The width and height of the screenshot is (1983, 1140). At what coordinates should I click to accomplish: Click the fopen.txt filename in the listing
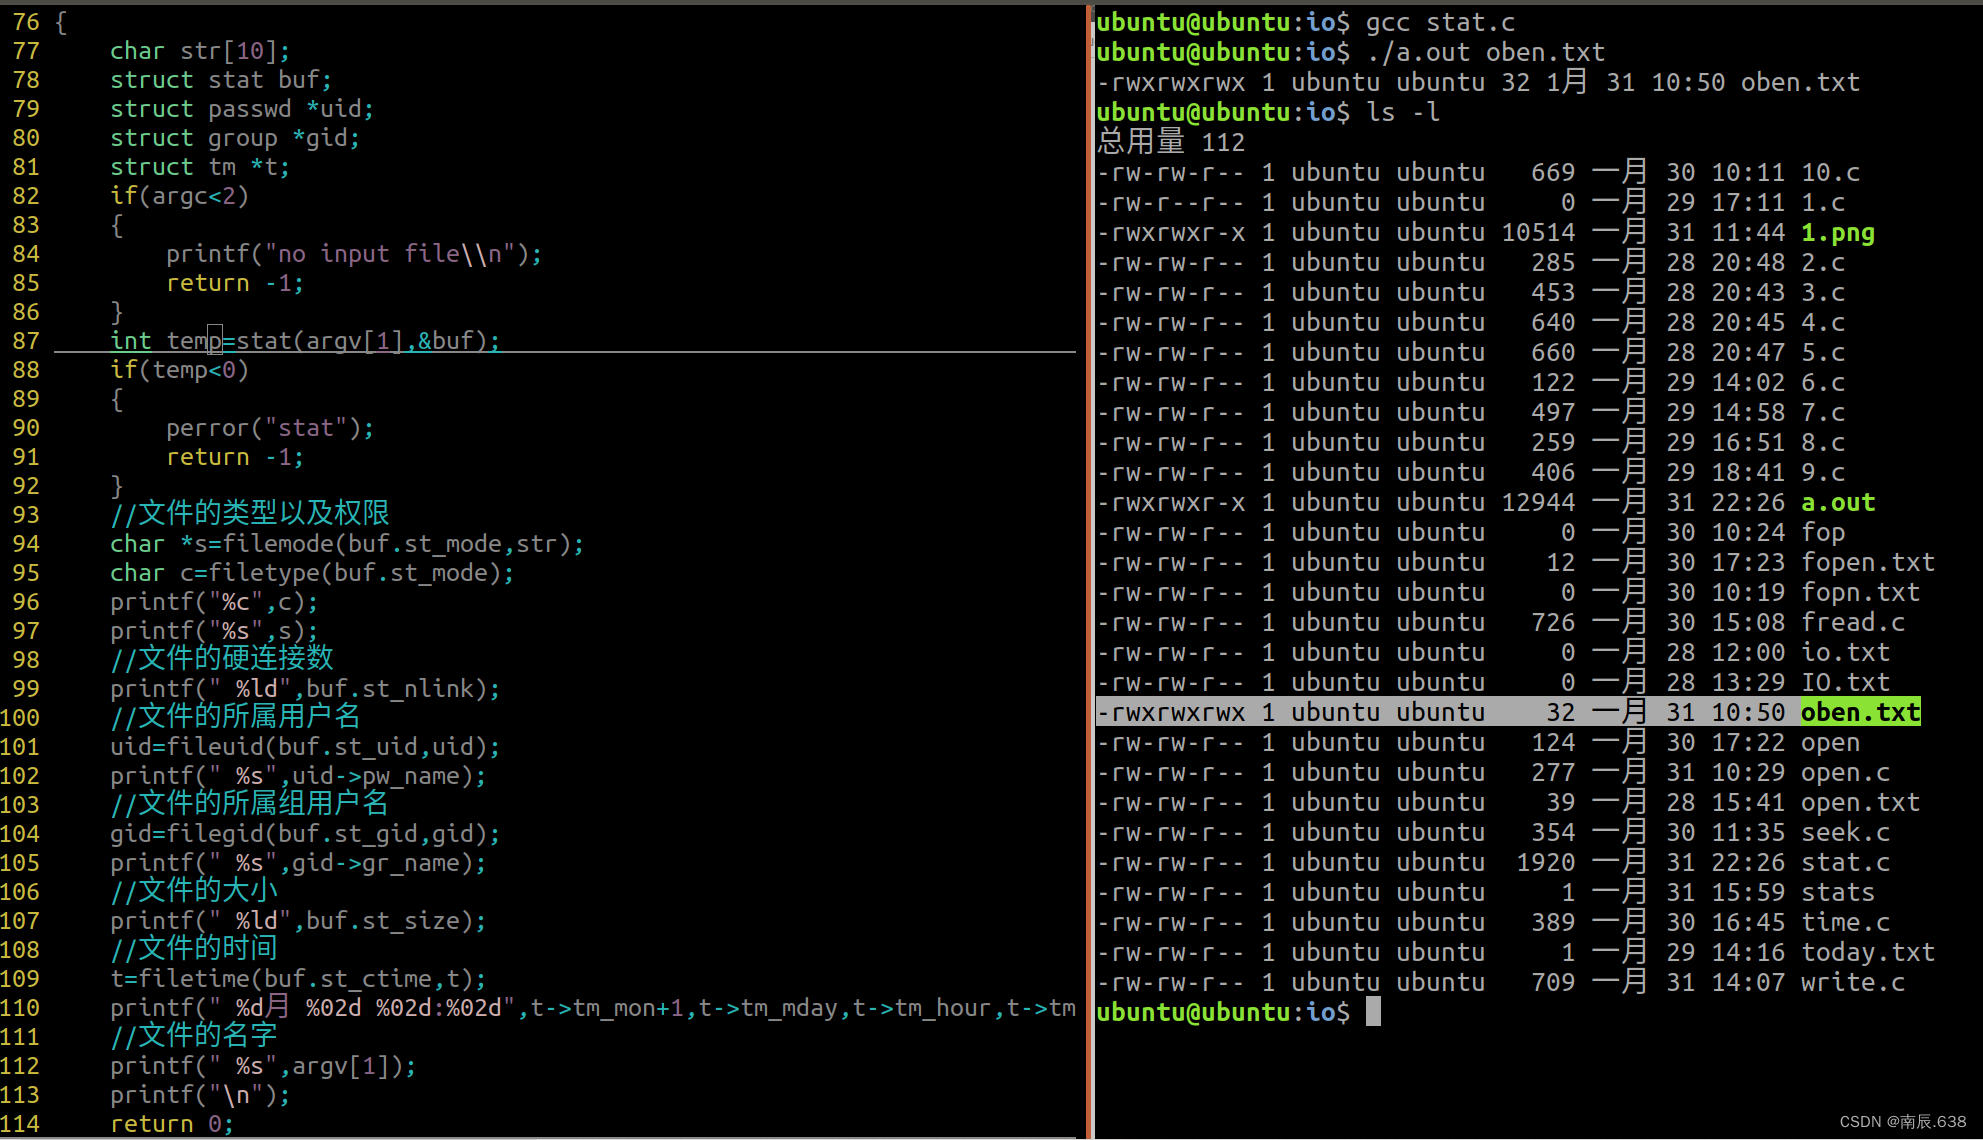1867,562
